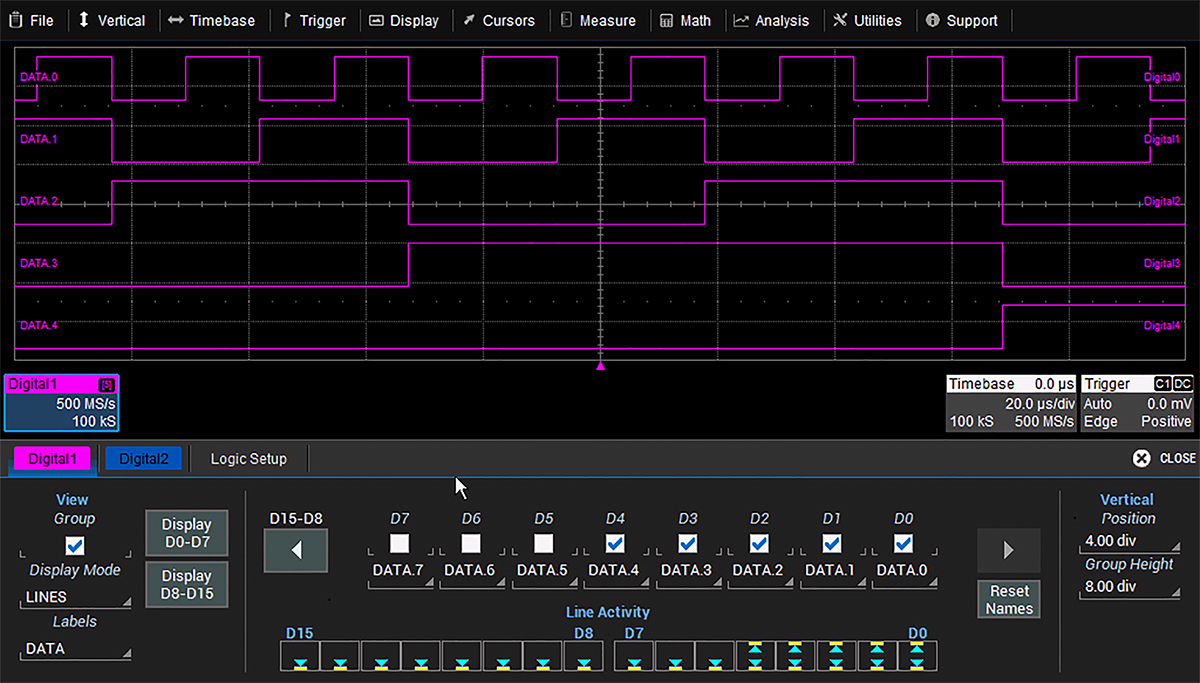This screenshot has height=683, width=1200.
Task: Open the Display Mode LINES dropdown
Action: 75,597
